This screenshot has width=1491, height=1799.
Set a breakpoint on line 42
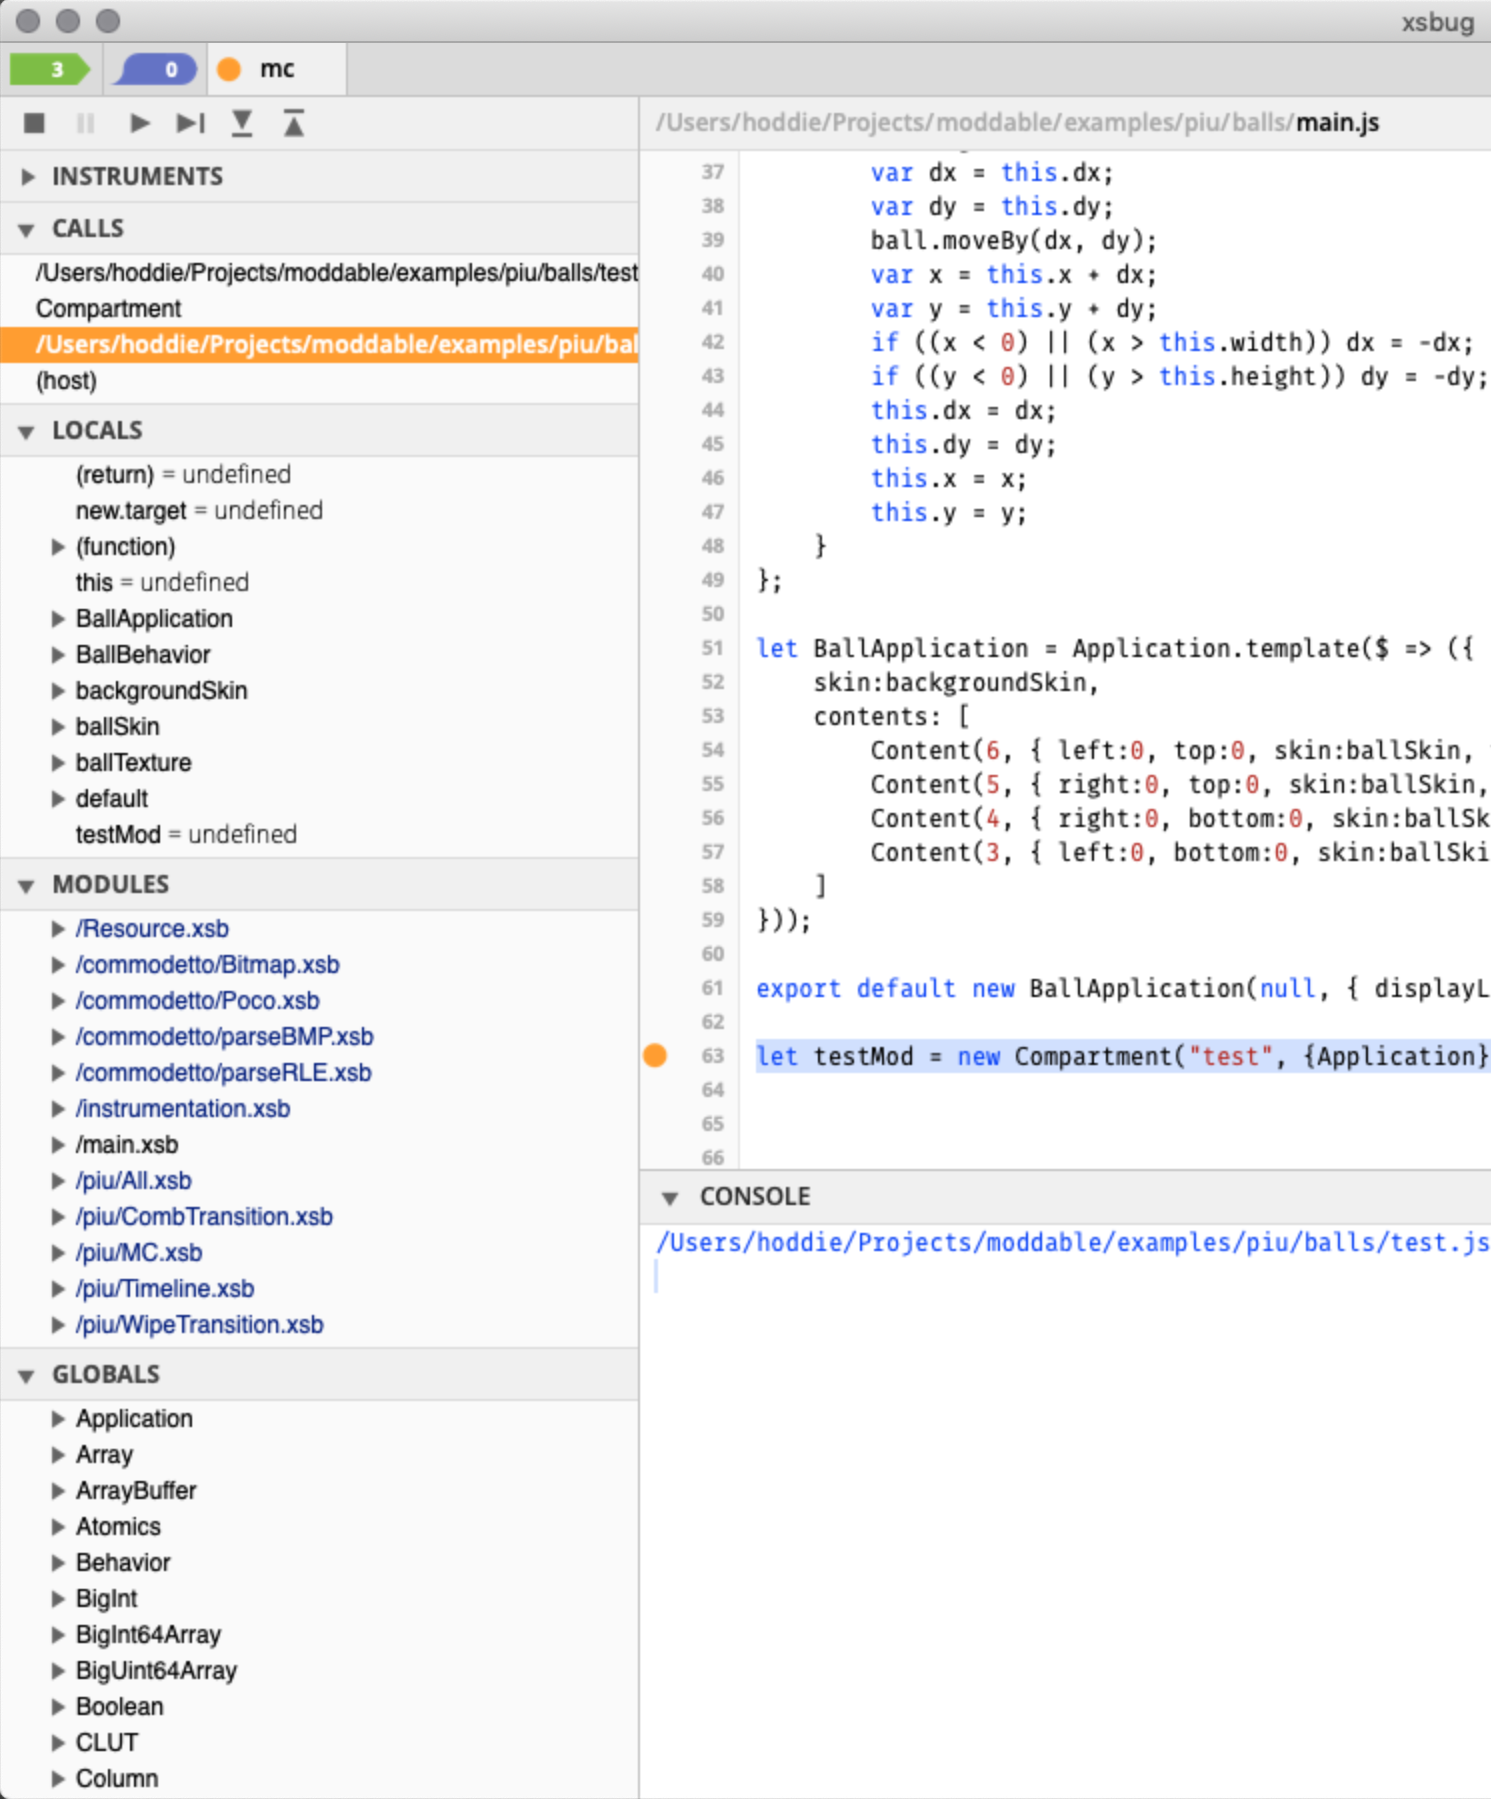711,342
